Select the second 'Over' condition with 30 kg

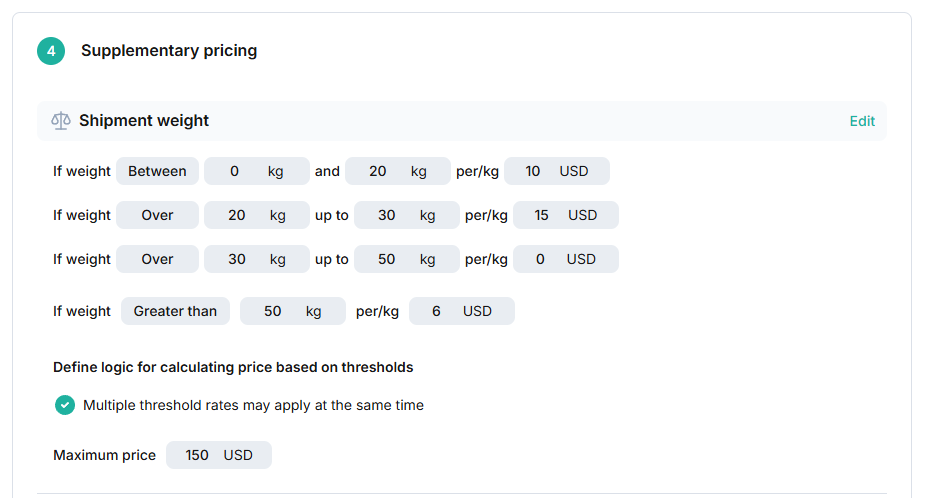pyautogui.click(x=157, y=259)
